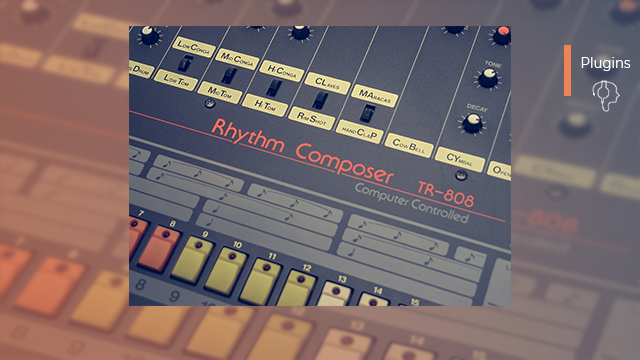640x360 pixels.
Task: Tap the yellow step 11 button
Action: [261, 282]
